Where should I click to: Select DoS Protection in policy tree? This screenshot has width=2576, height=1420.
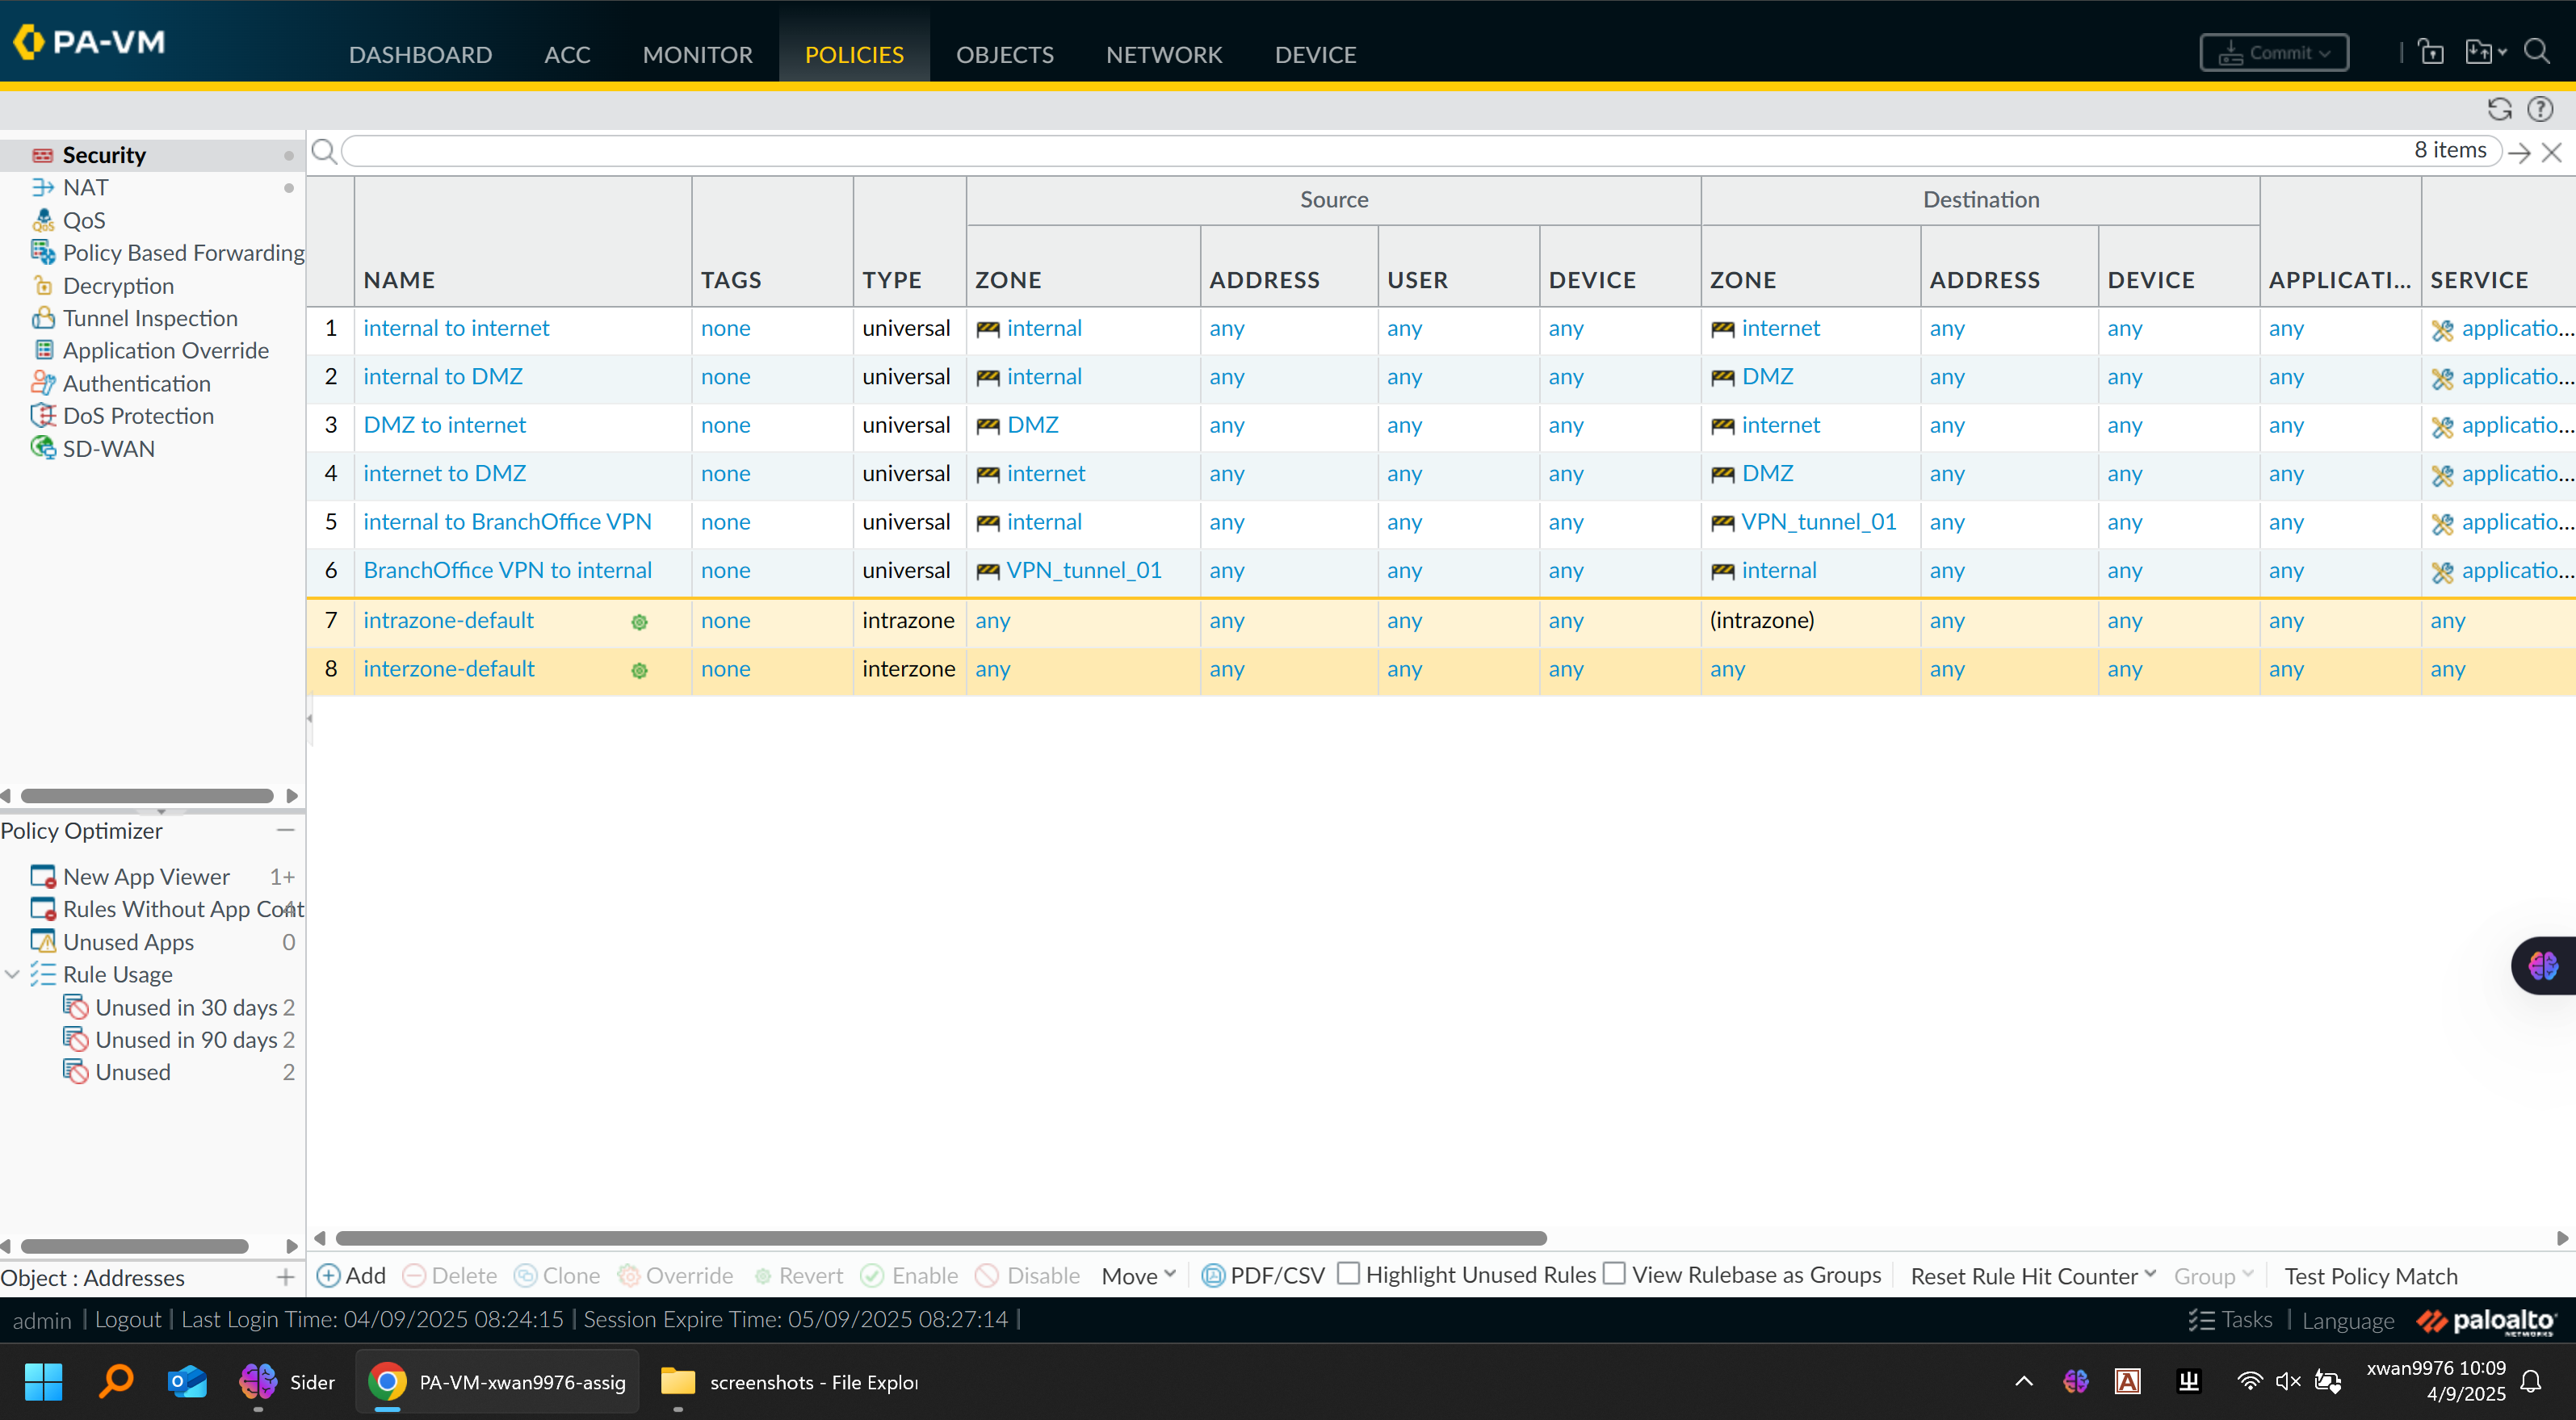(138, 416)
